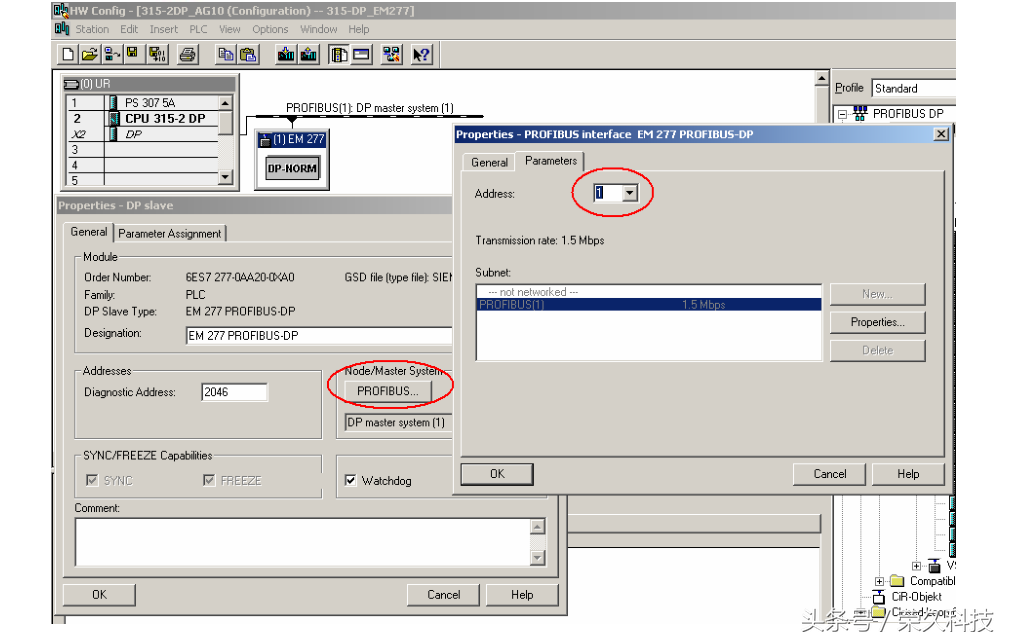Click the subnet Properties... button

[x=877, y=322]
